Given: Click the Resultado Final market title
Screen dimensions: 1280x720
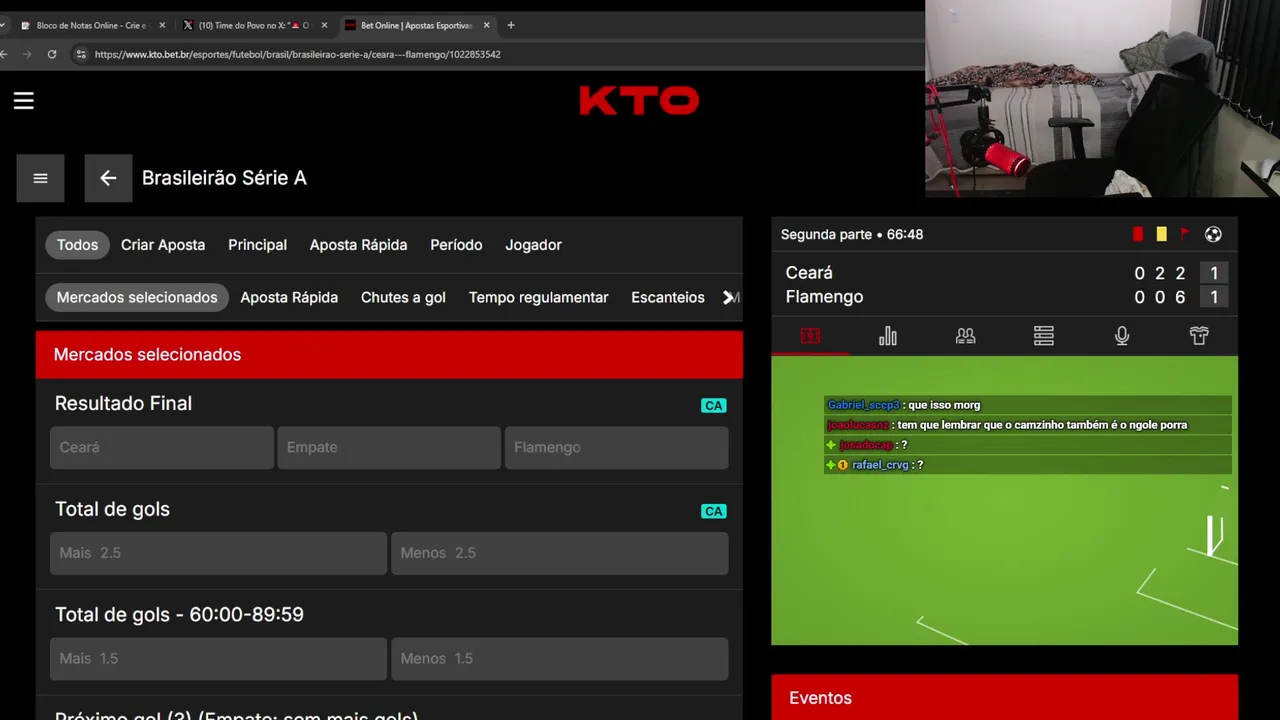Looking at the screenshot, I should (123, 403).
